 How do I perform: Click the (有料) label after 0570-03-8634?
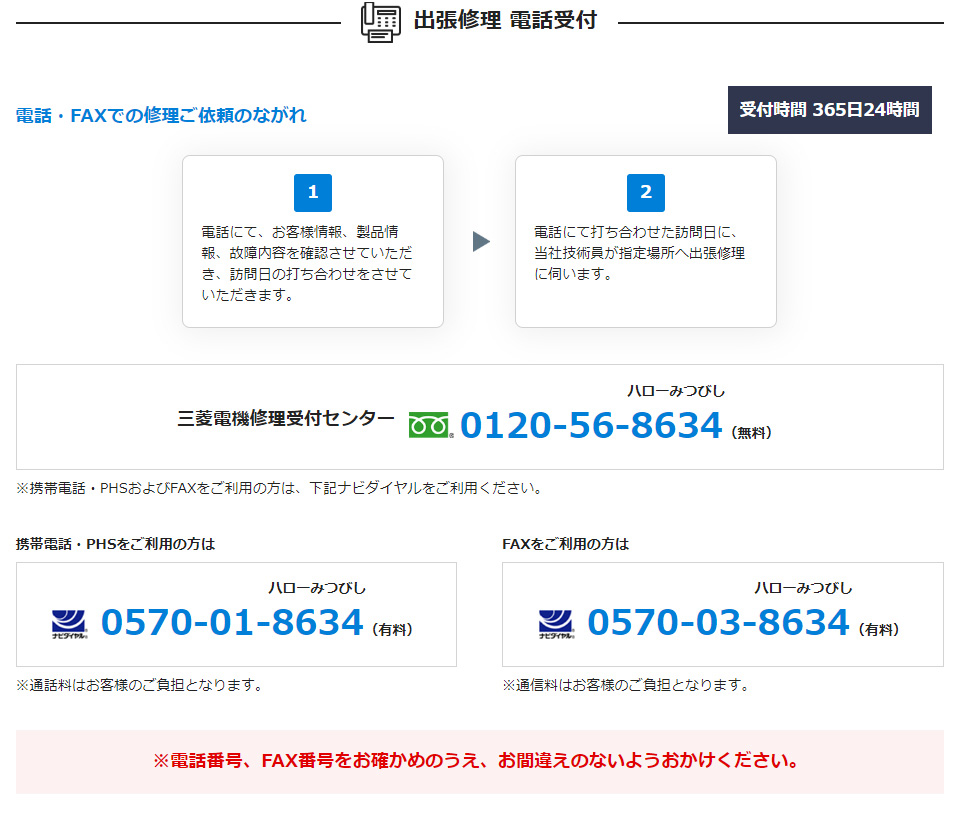(x=879, y=630)
